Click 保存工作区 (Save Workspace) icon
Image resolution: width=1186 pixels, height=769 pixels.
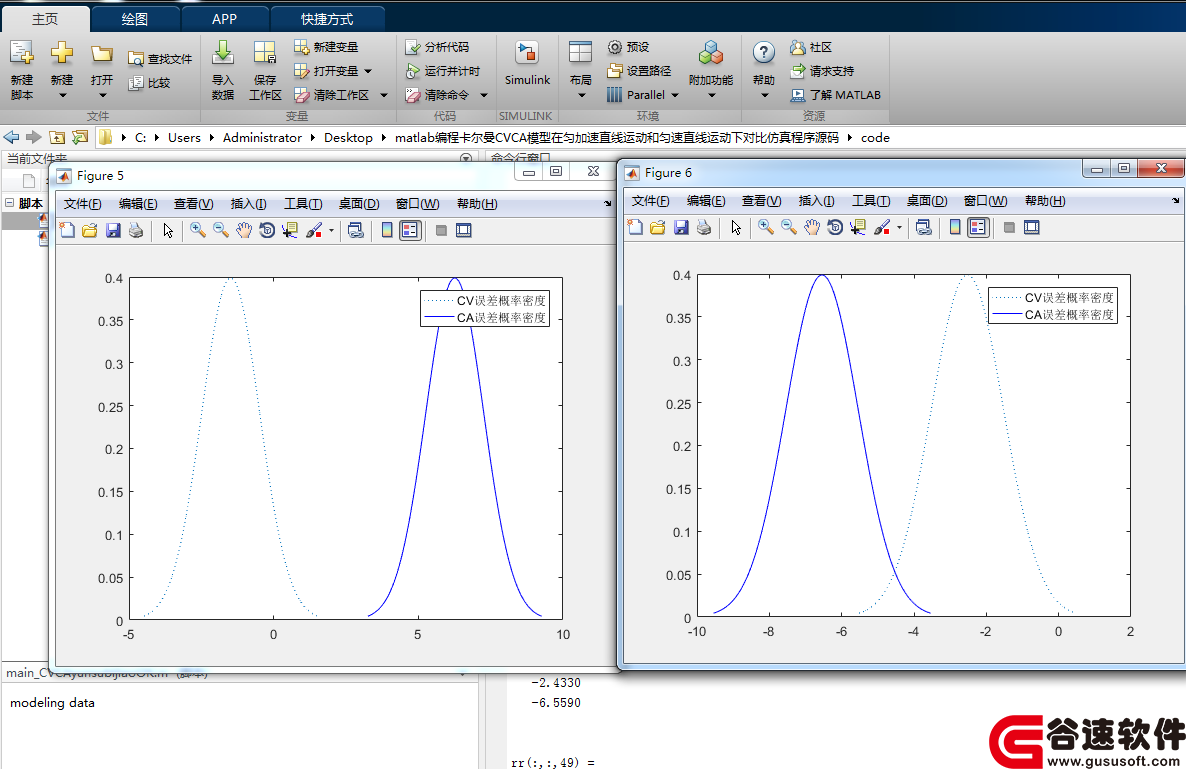265,54
